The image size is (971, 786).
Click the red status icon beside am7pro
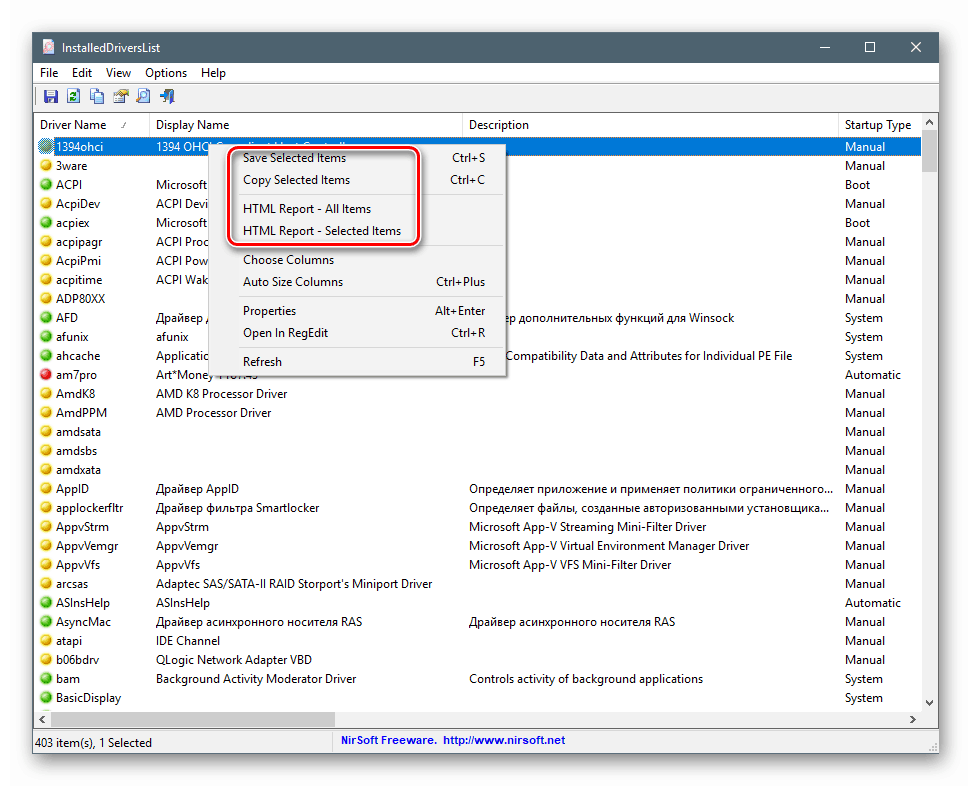(x=46, y=375)
